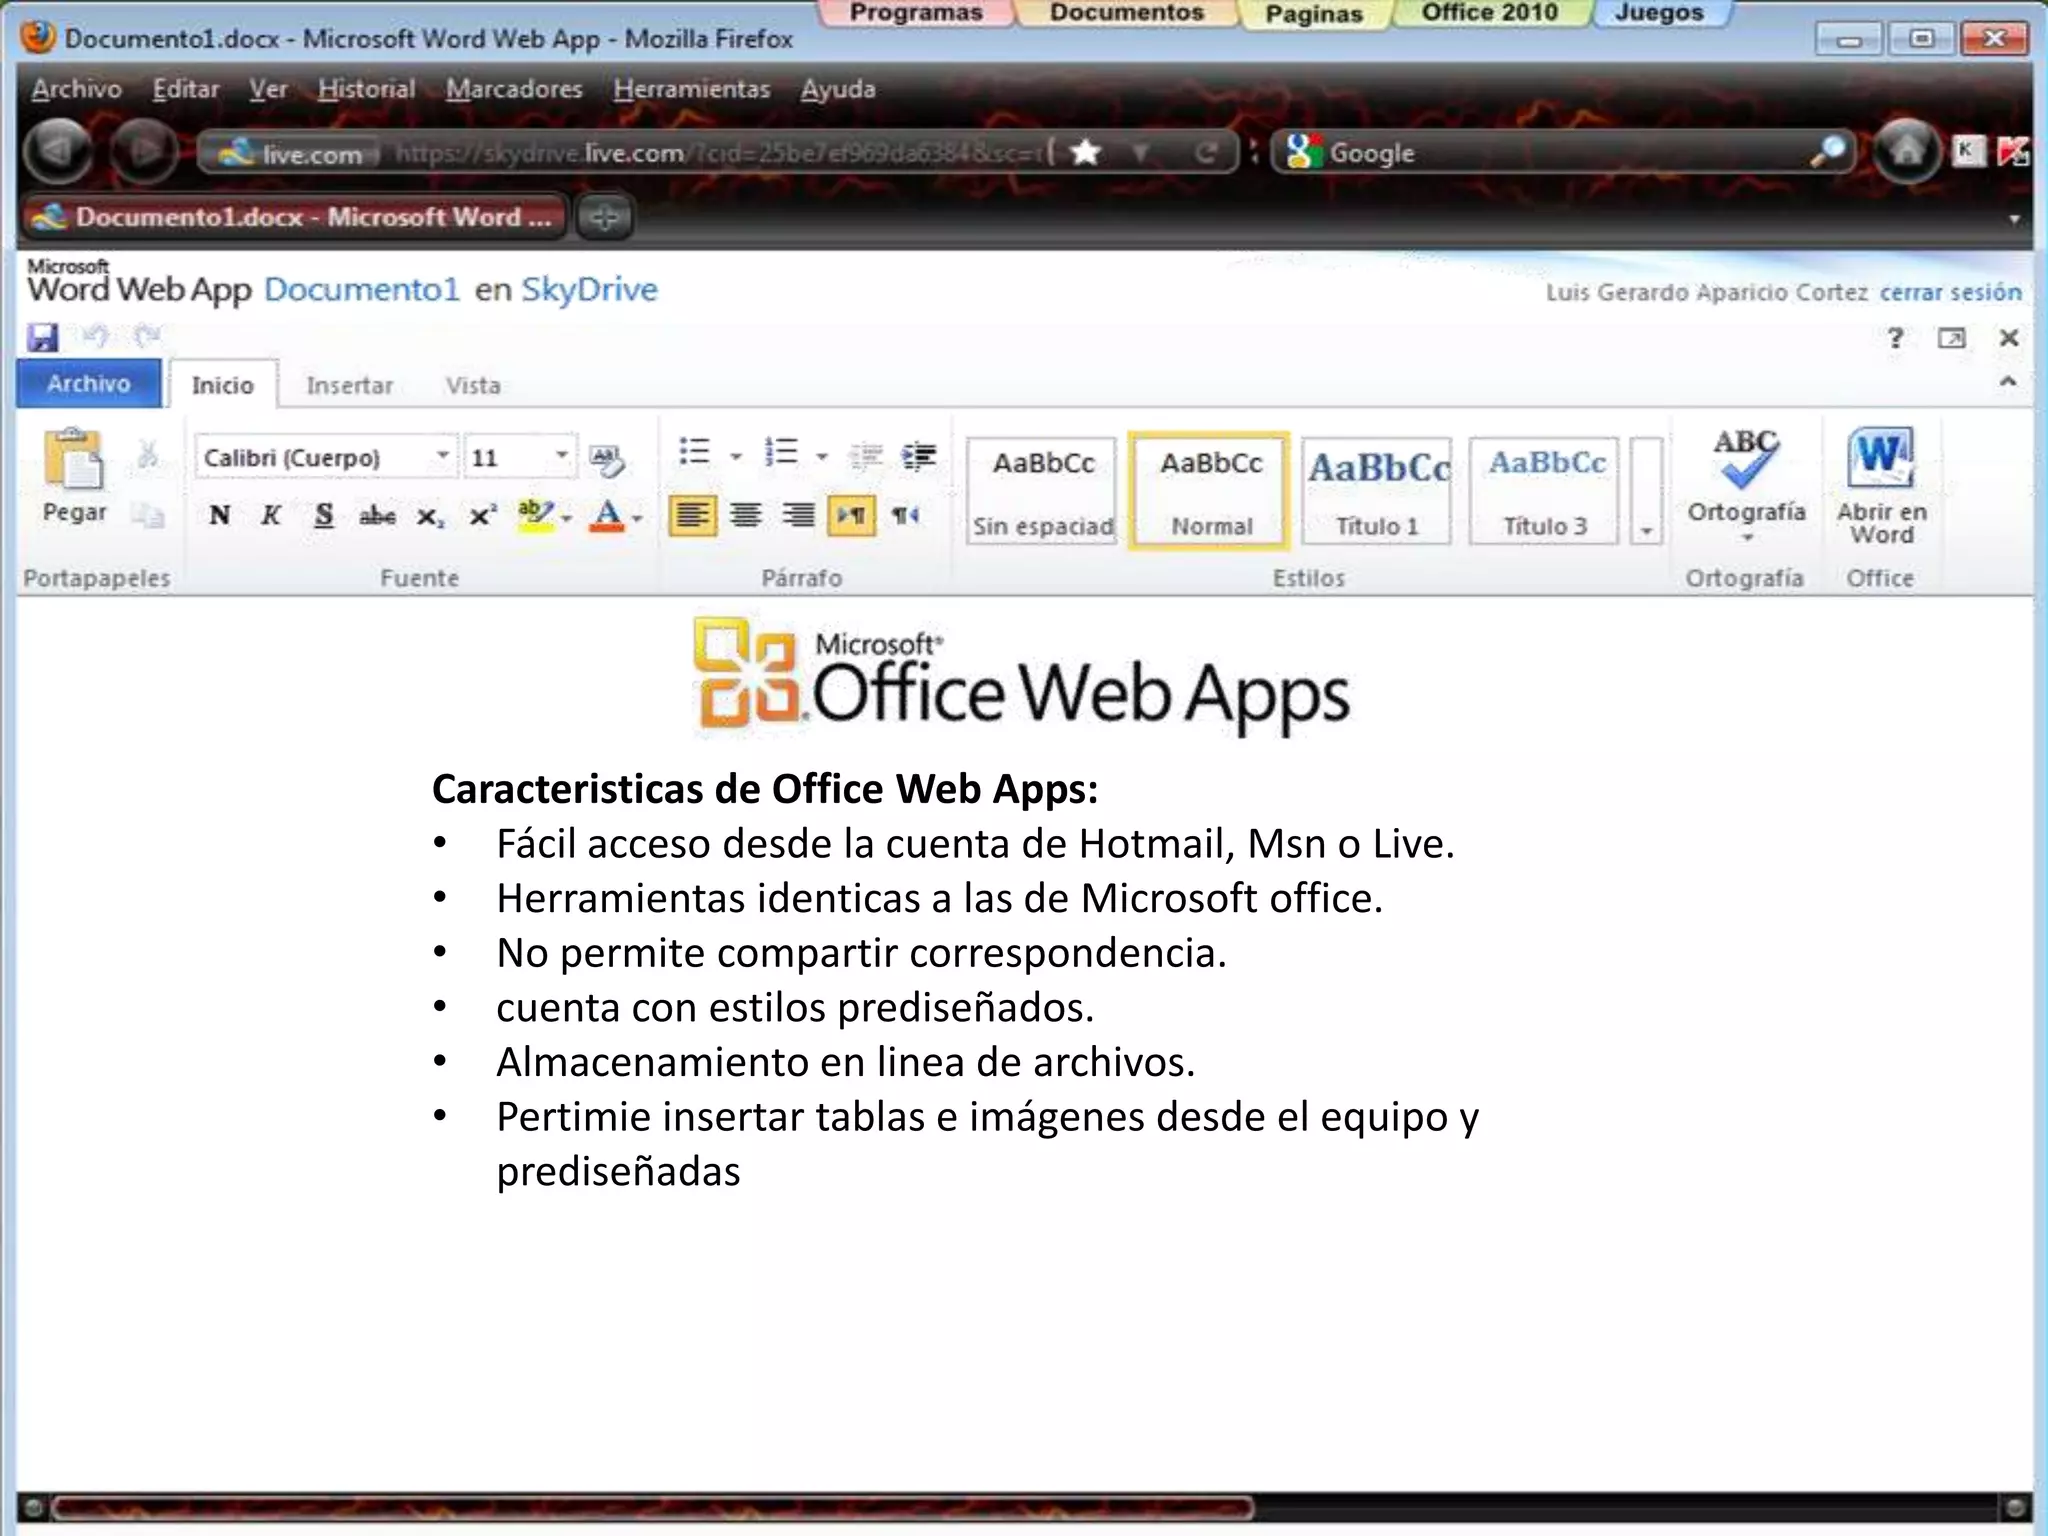The width and height of the screenshot is (2048, 1536).
Task: Apply Normal style
Action: tap(1210, 491)
